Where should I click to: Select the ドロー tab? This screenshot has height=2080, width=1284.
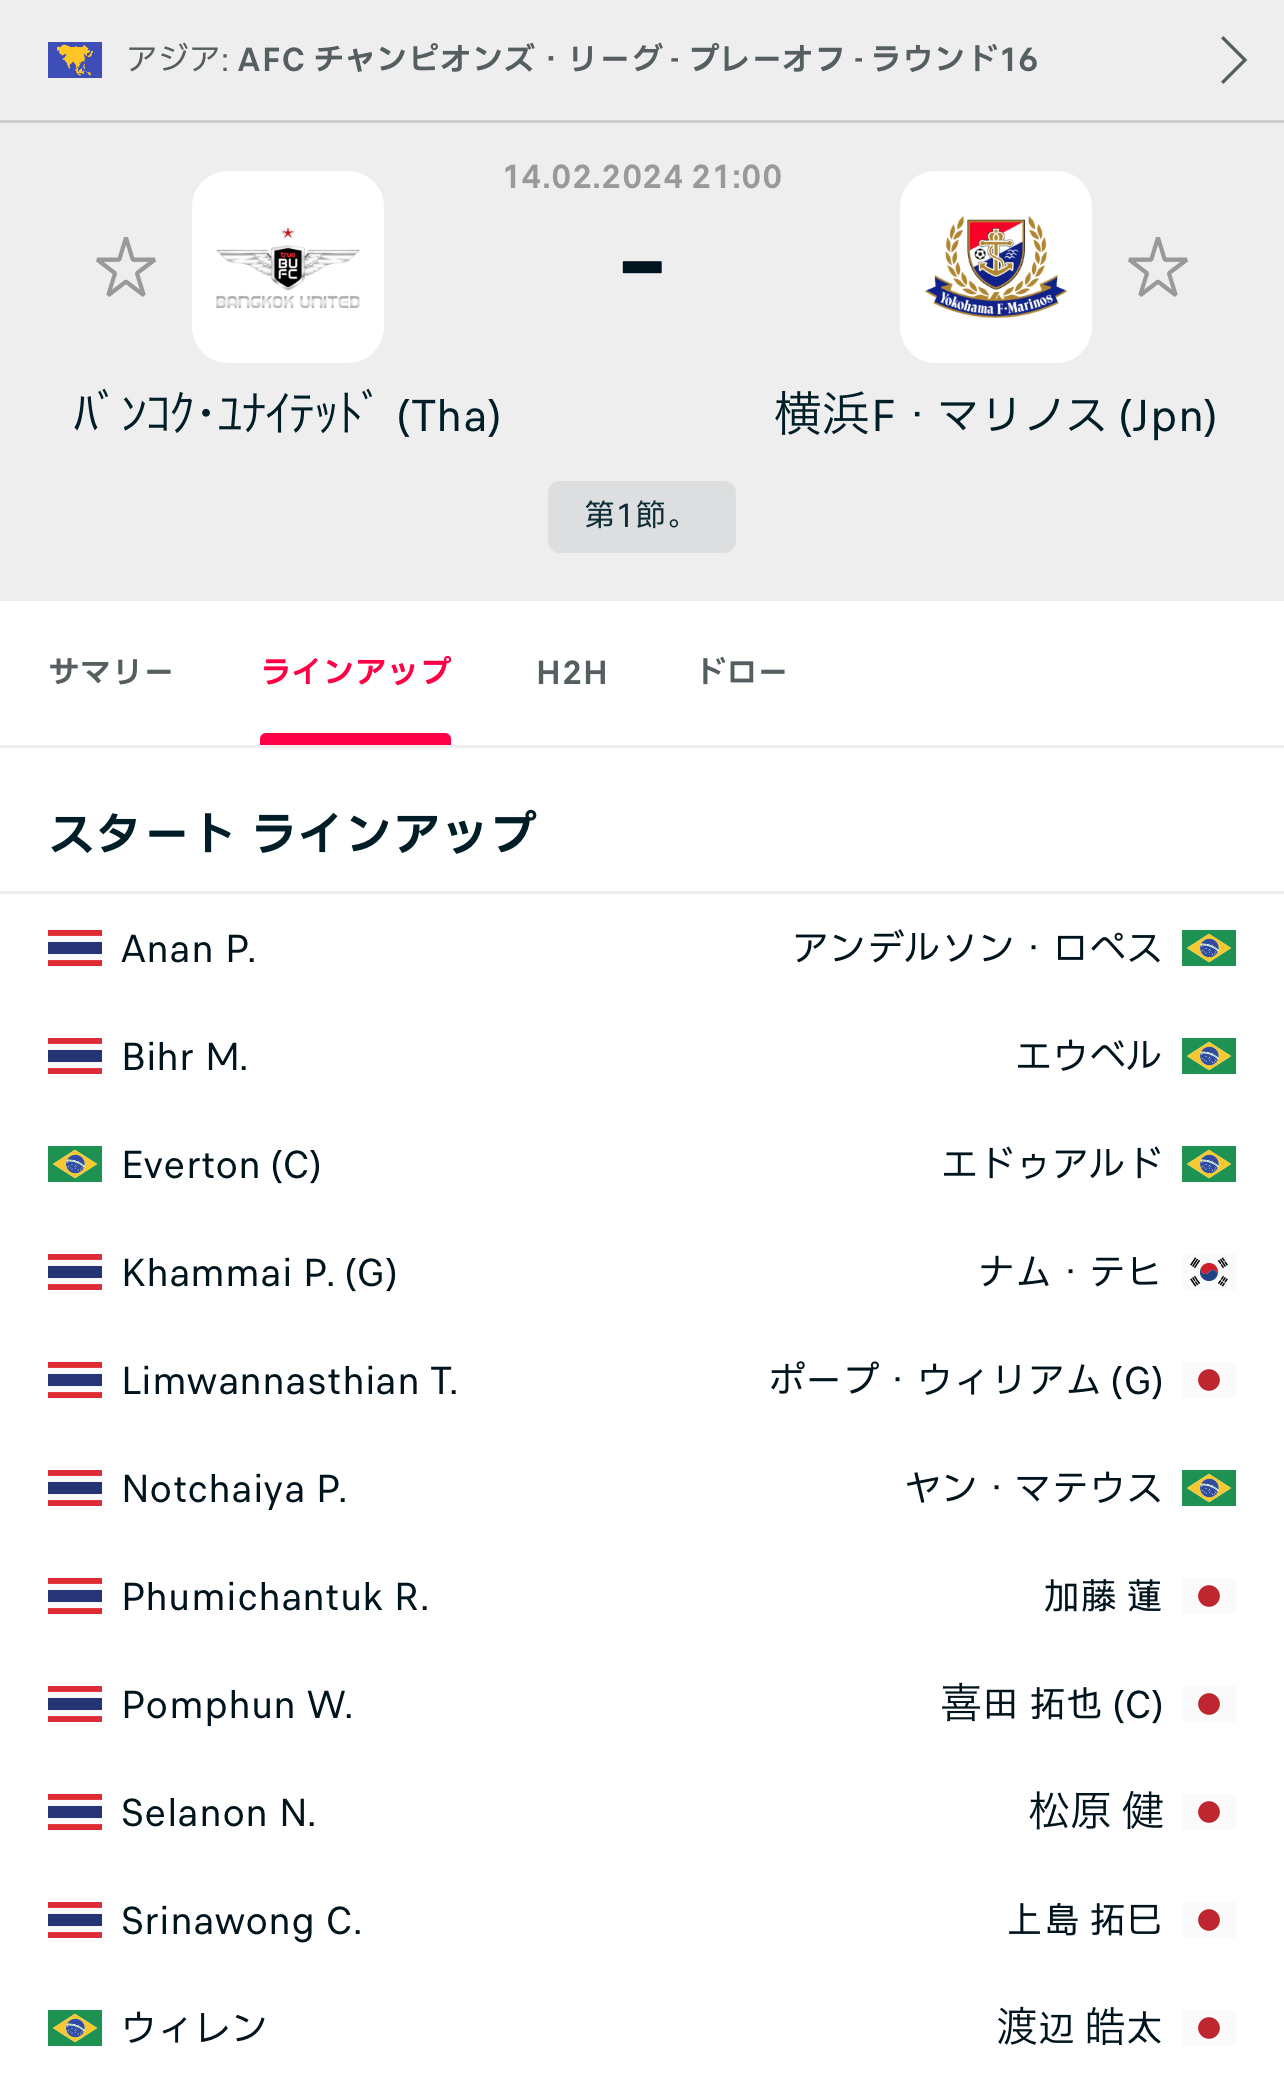(742, 672)
